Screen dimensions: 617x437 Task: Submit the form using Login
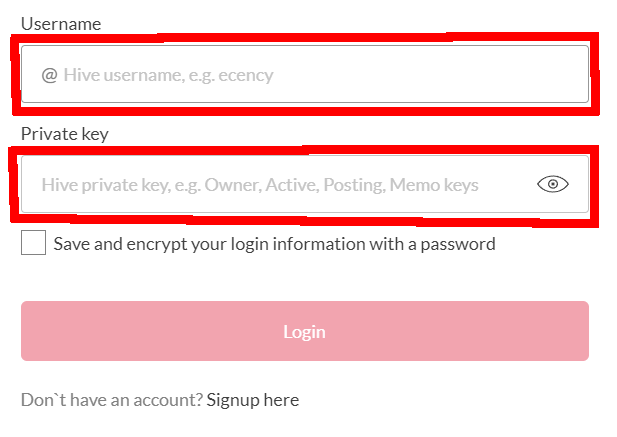click(305, 331)
